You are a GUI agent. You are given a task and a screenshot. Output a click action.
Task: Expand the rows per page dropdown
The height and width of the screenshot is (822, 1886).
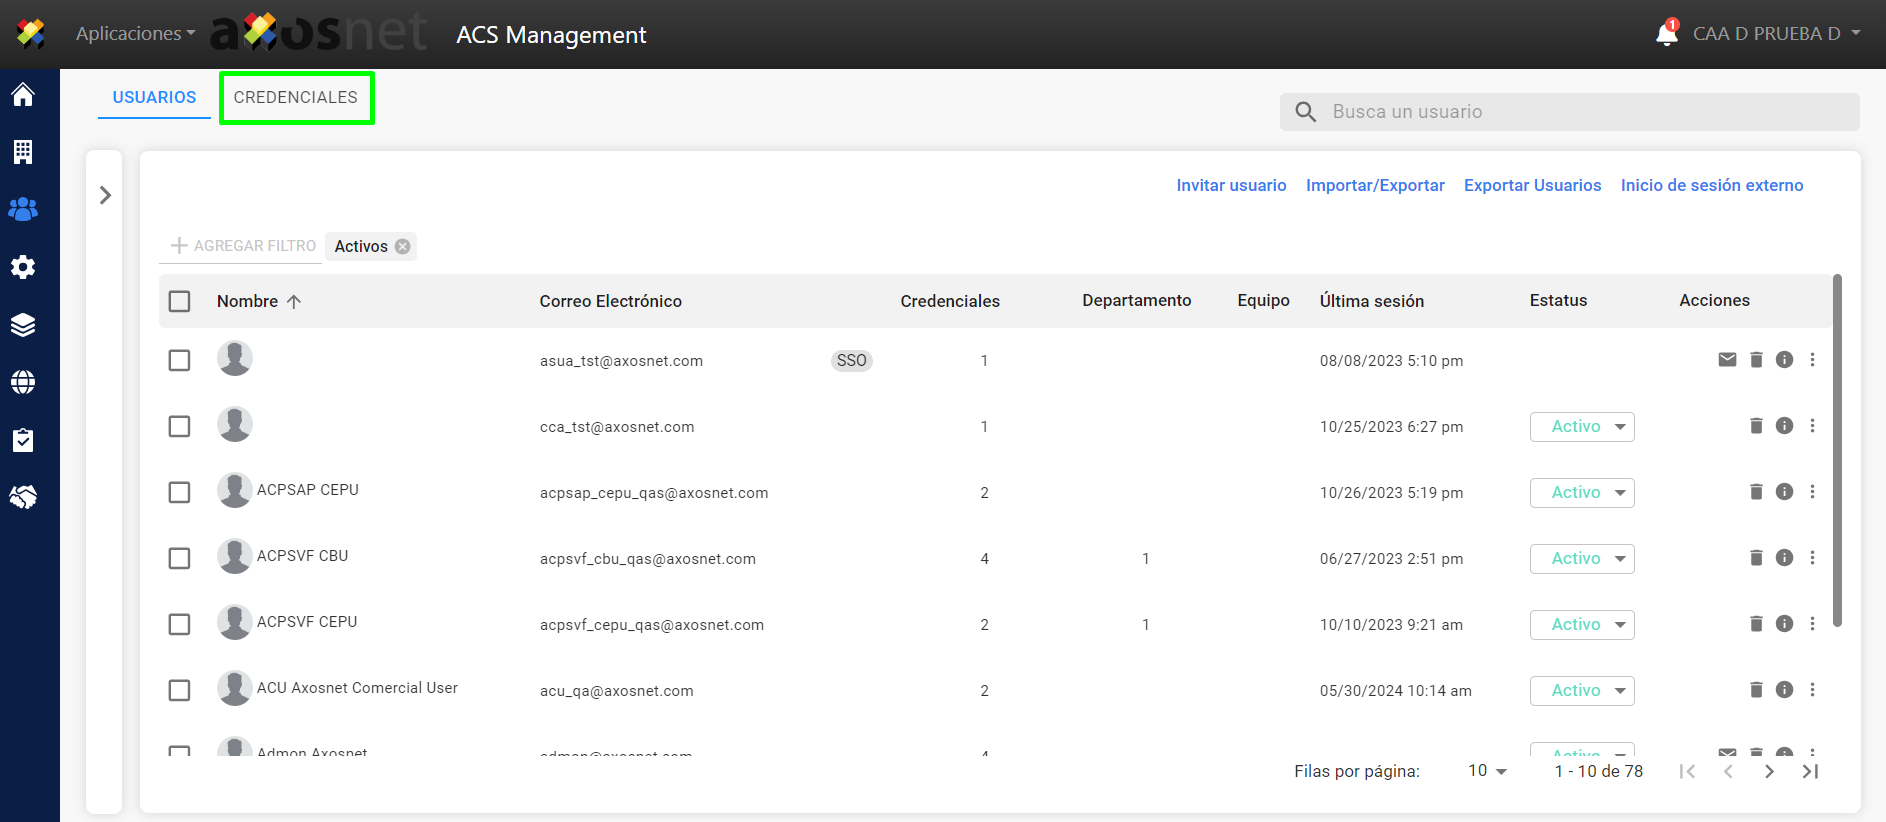(1487, 771)
